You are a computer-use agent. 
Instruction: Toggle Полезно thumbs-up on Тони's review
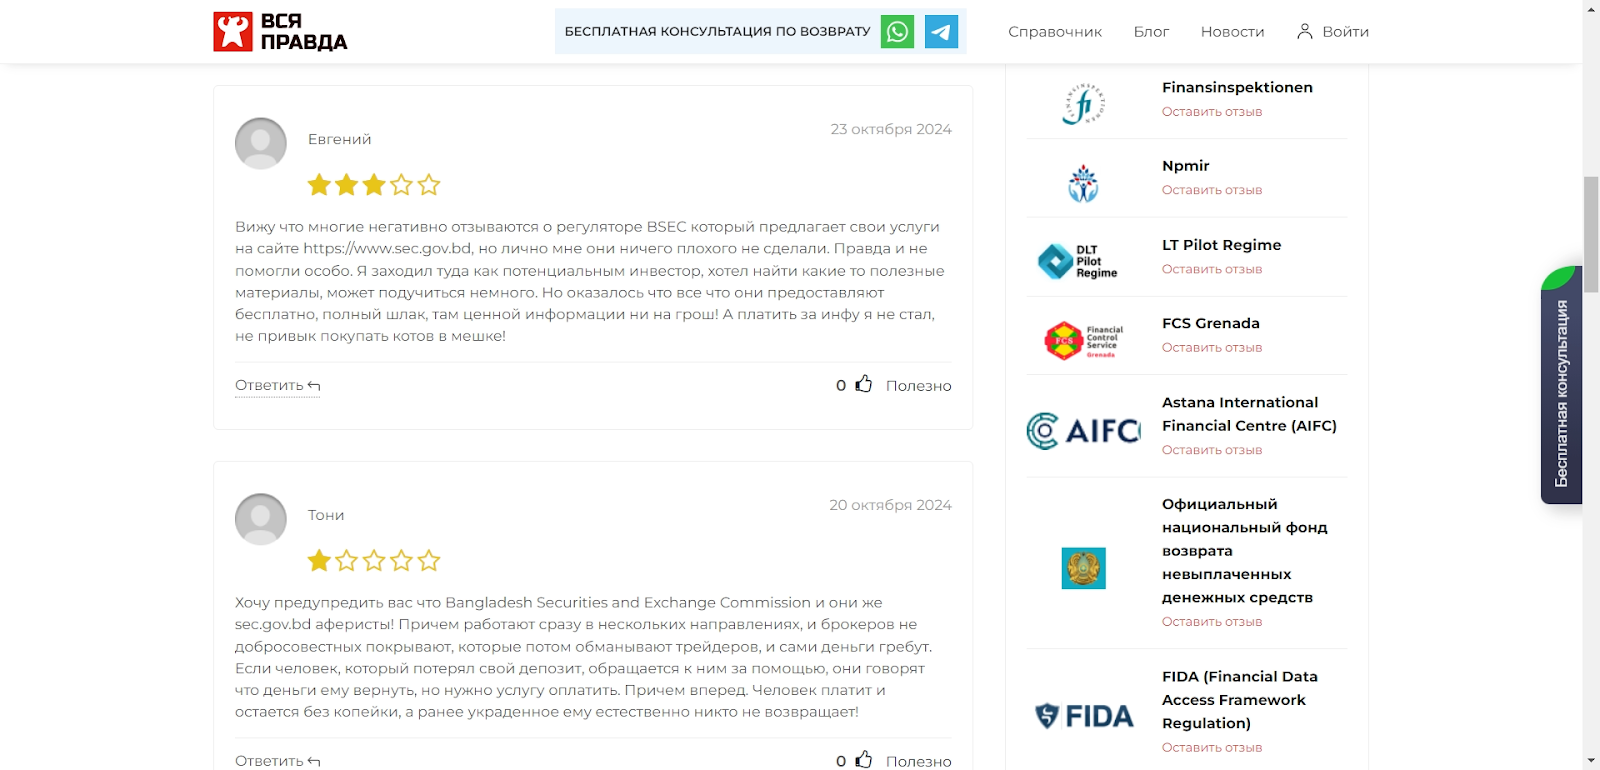[x=864, y=760]
